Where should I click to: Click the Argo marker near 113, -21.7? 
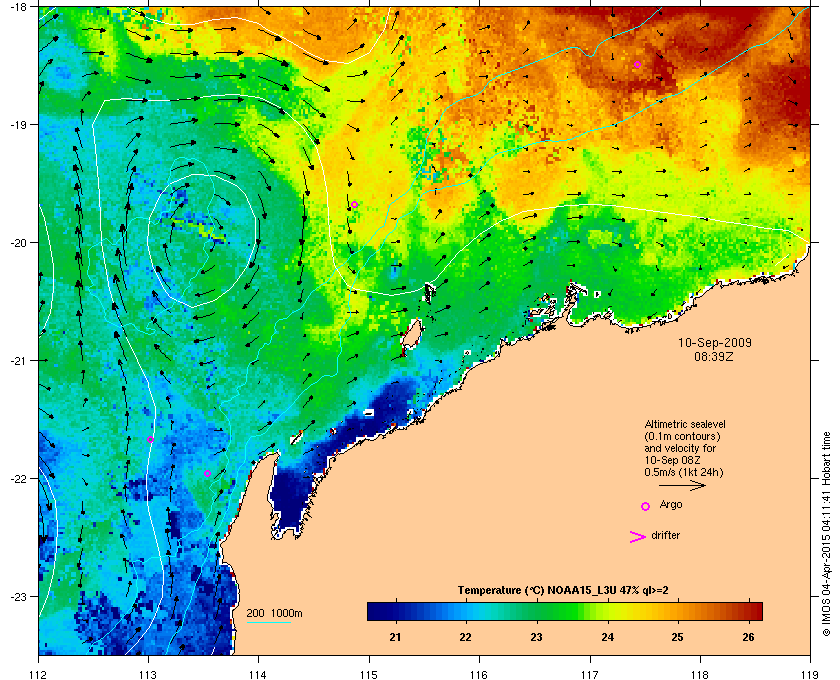pyautogui.click(x=151, y=439)
